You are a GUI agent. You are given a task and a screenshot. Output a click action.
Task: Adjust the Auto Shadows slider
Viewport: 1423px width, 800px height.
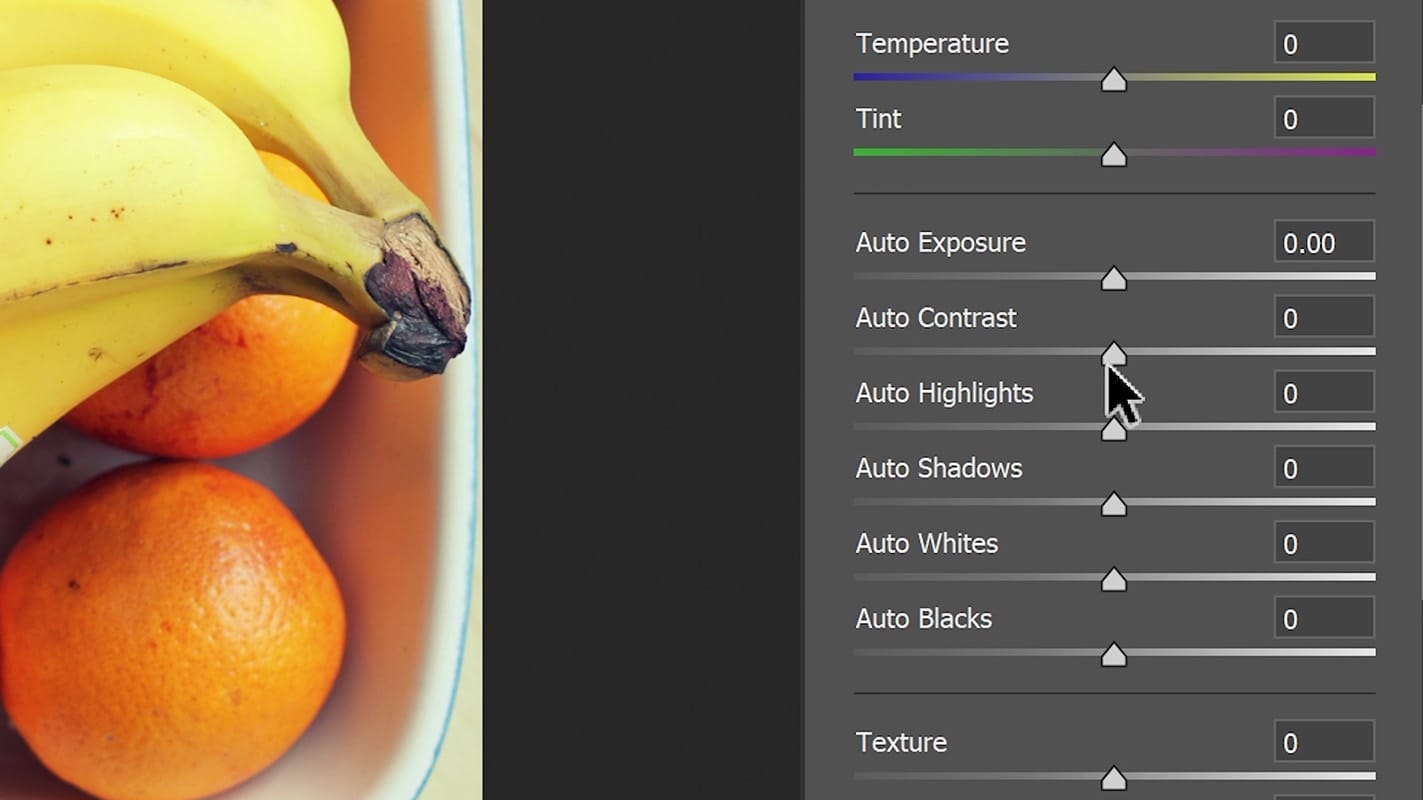(x=1113, y=505)
